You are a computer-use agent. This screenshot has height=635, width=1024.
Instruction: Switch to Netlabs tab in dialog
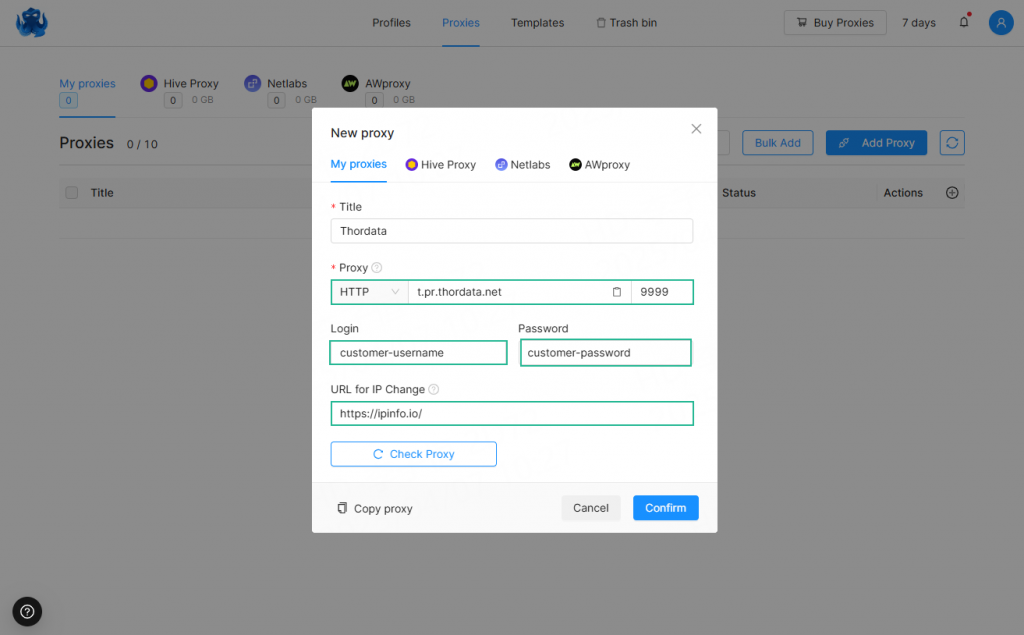click(522, 165)
